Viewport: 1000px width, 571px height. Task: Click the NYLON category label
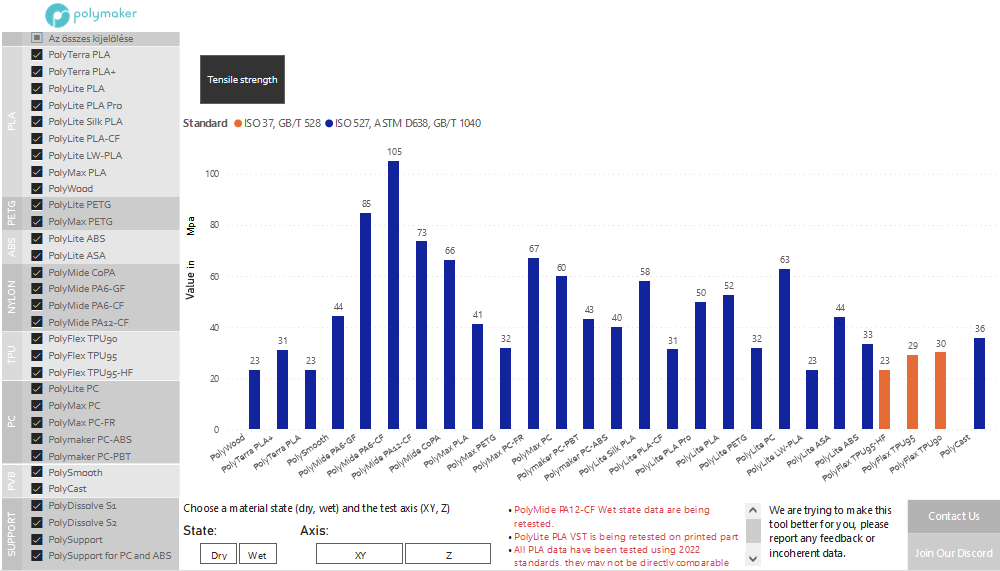11,297
